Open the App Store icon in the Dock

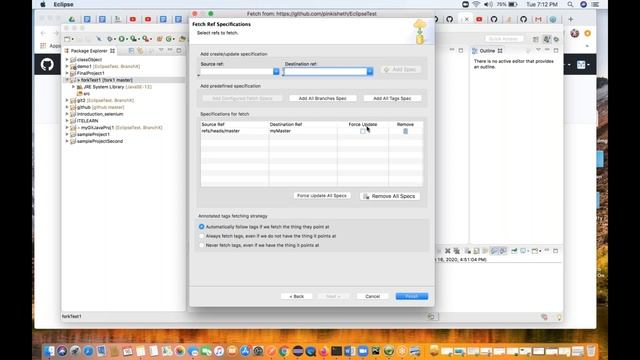[245, 351]
